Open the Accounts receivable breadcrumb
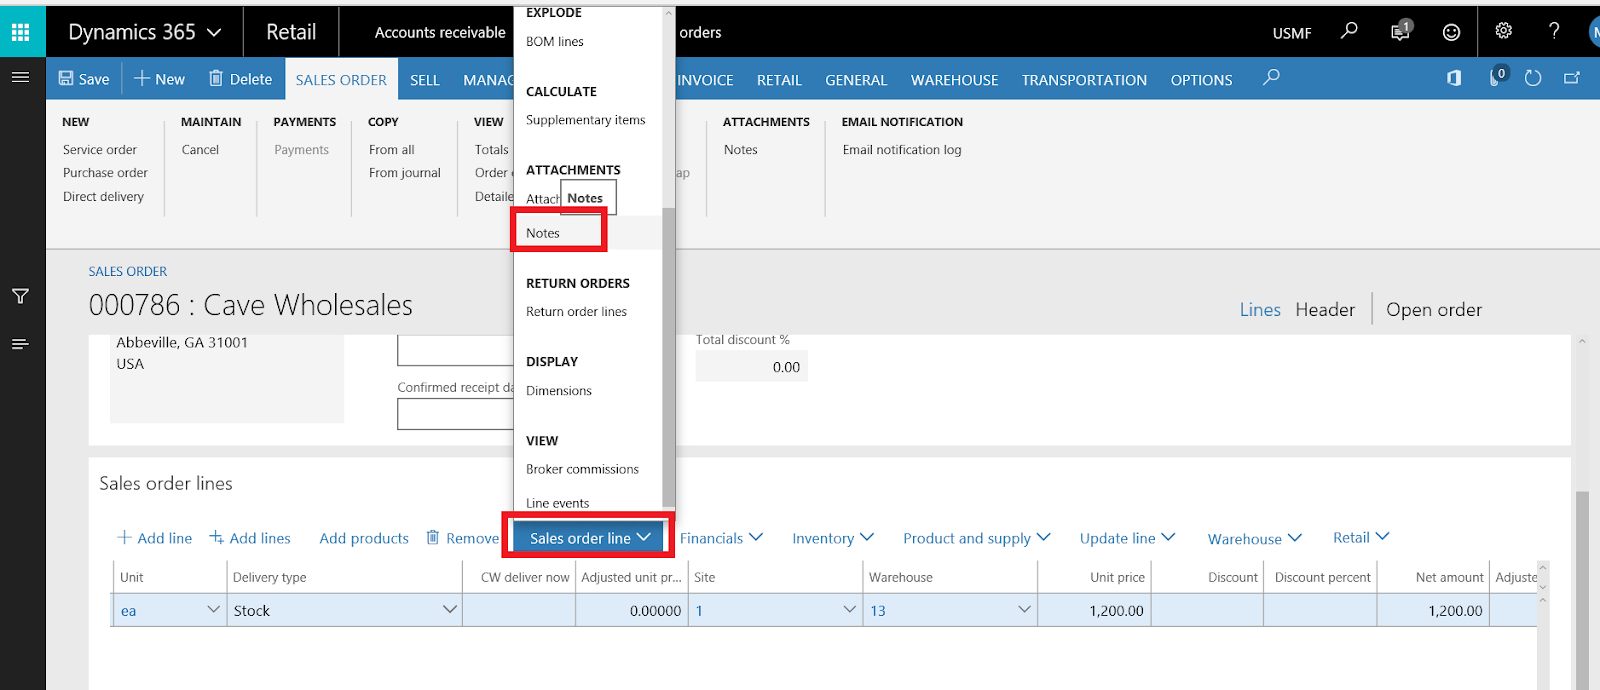The image size is (1600, 690). (440, 32)
